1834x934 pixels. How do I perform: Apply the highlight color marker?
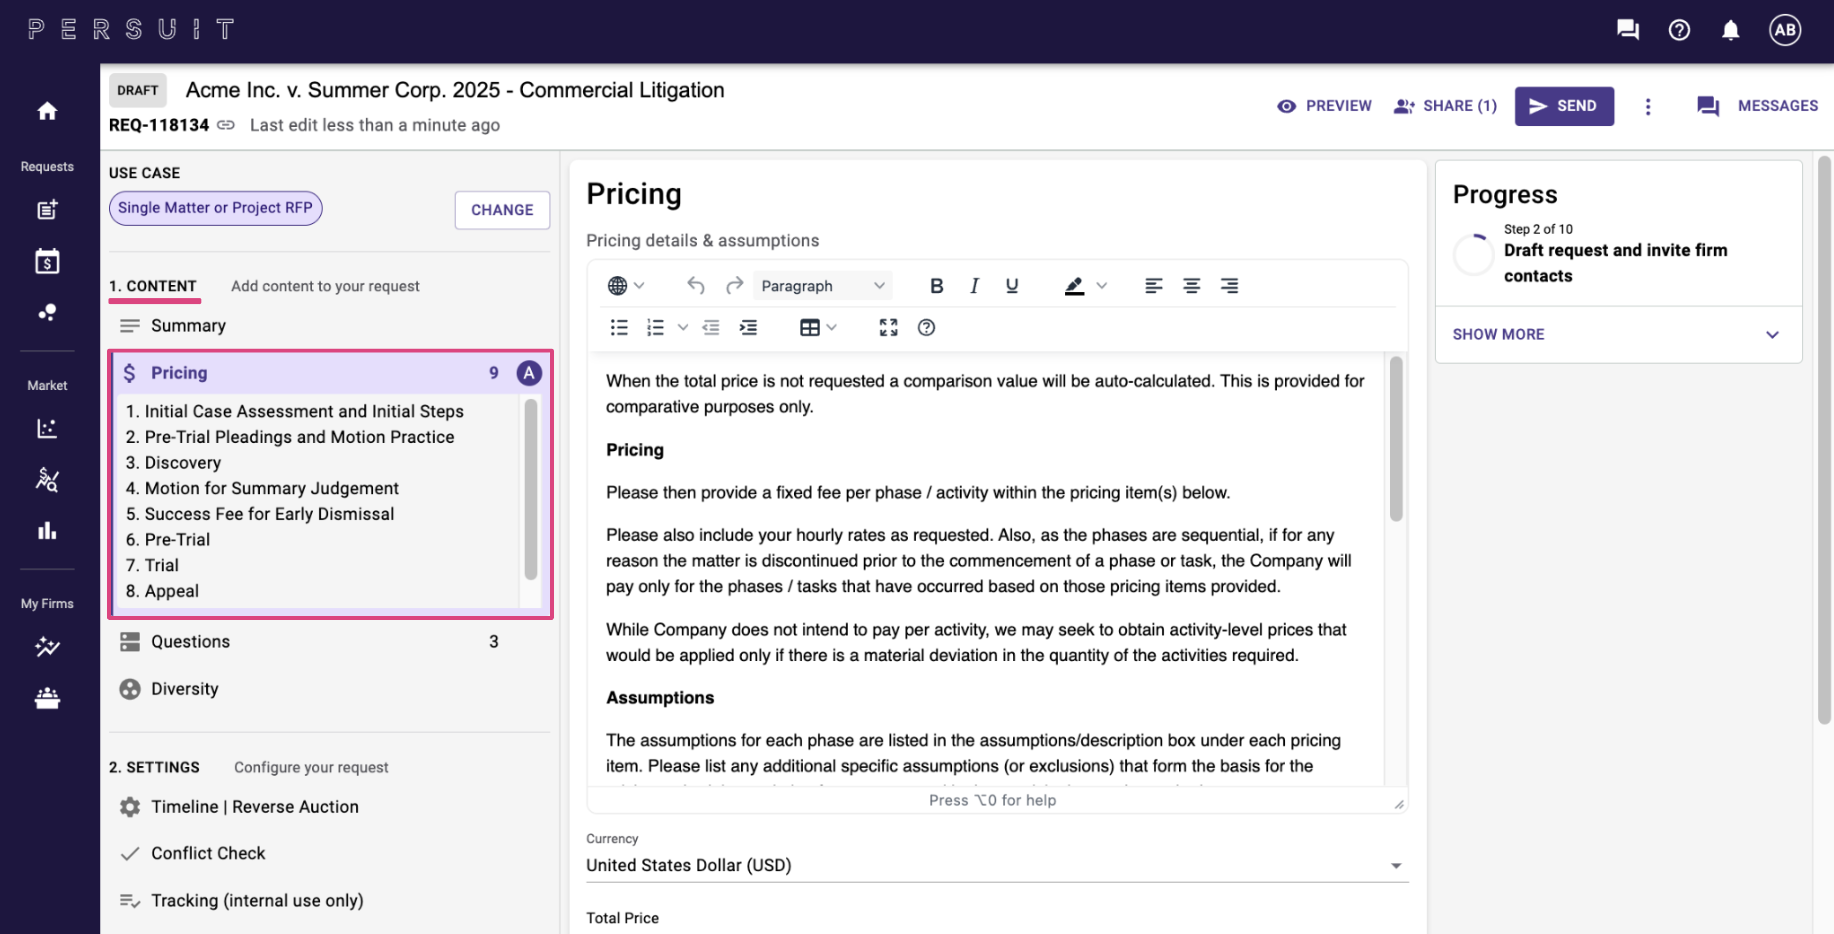tap(1074, 286)
